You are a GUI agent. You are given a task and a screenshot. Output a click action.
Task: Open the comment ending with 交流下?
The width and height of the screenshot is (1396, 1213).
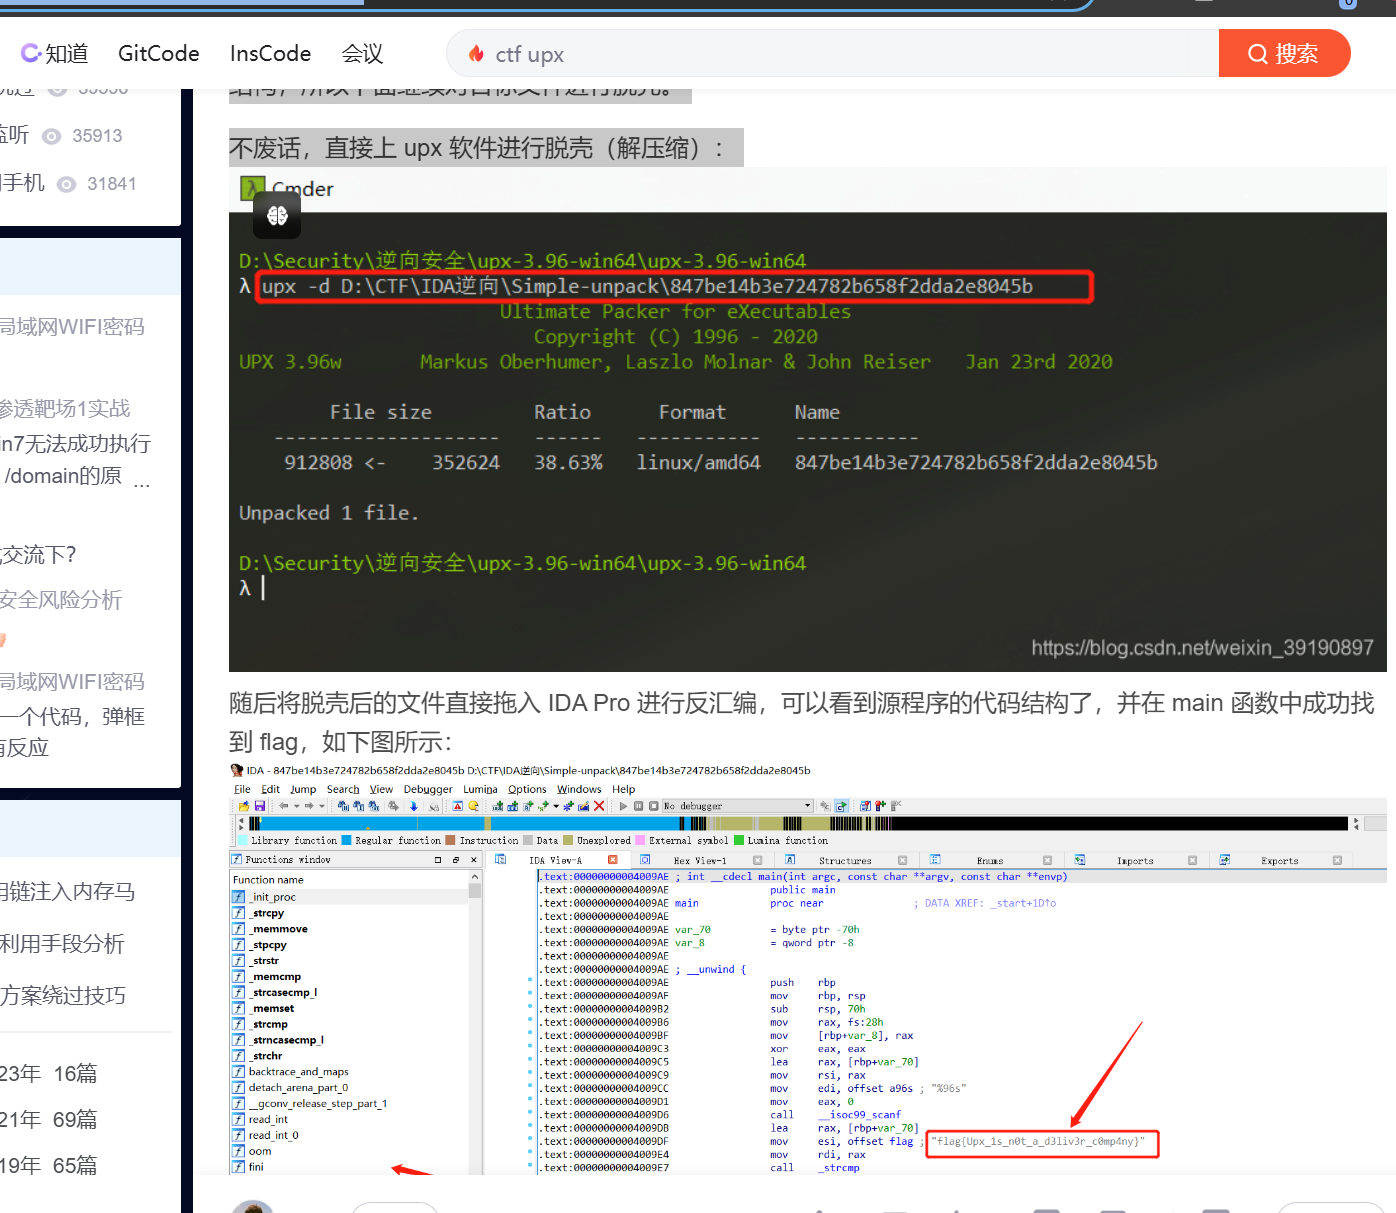click(38, 555)
